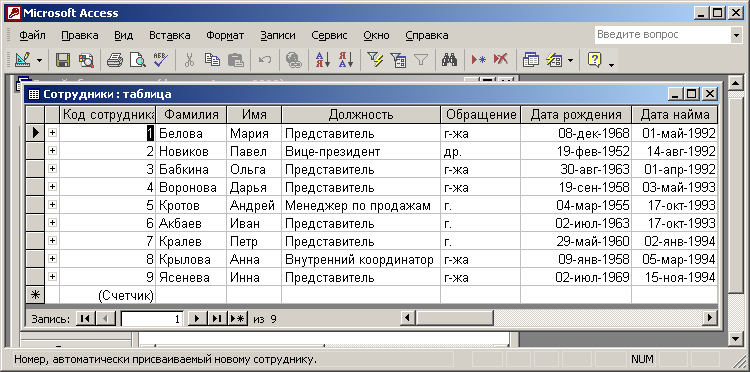Viewport: 750px width, 372px height.
Task: Open the Файл menu
Action: point(33,35)
